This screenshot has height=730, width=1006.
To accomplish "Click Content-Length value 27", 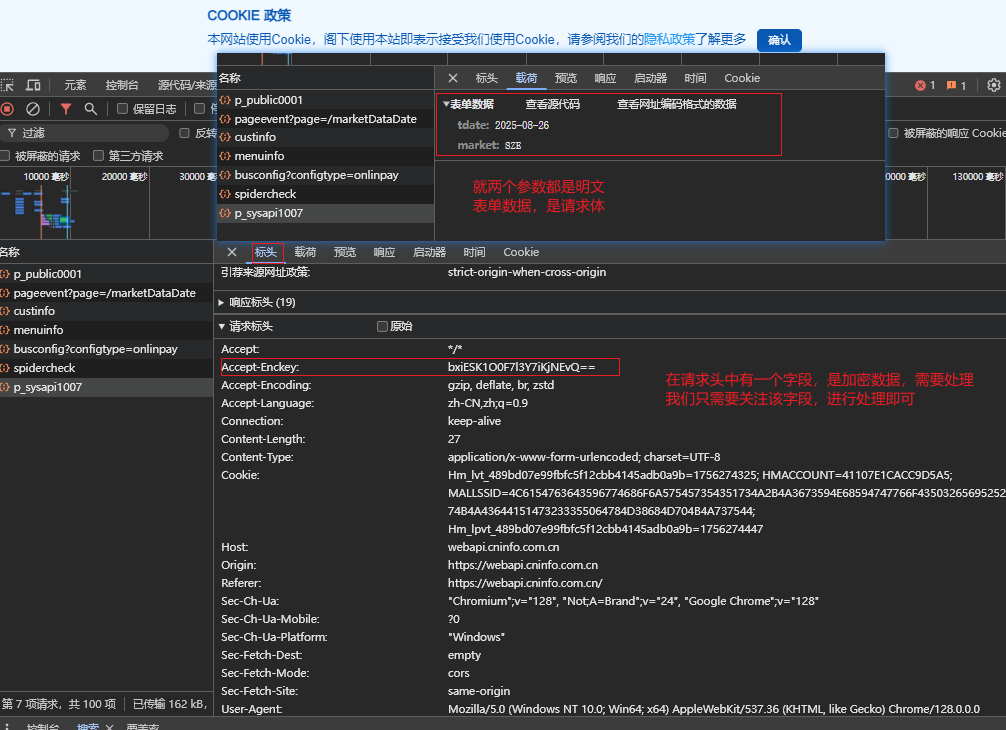I will click(454, 439).
